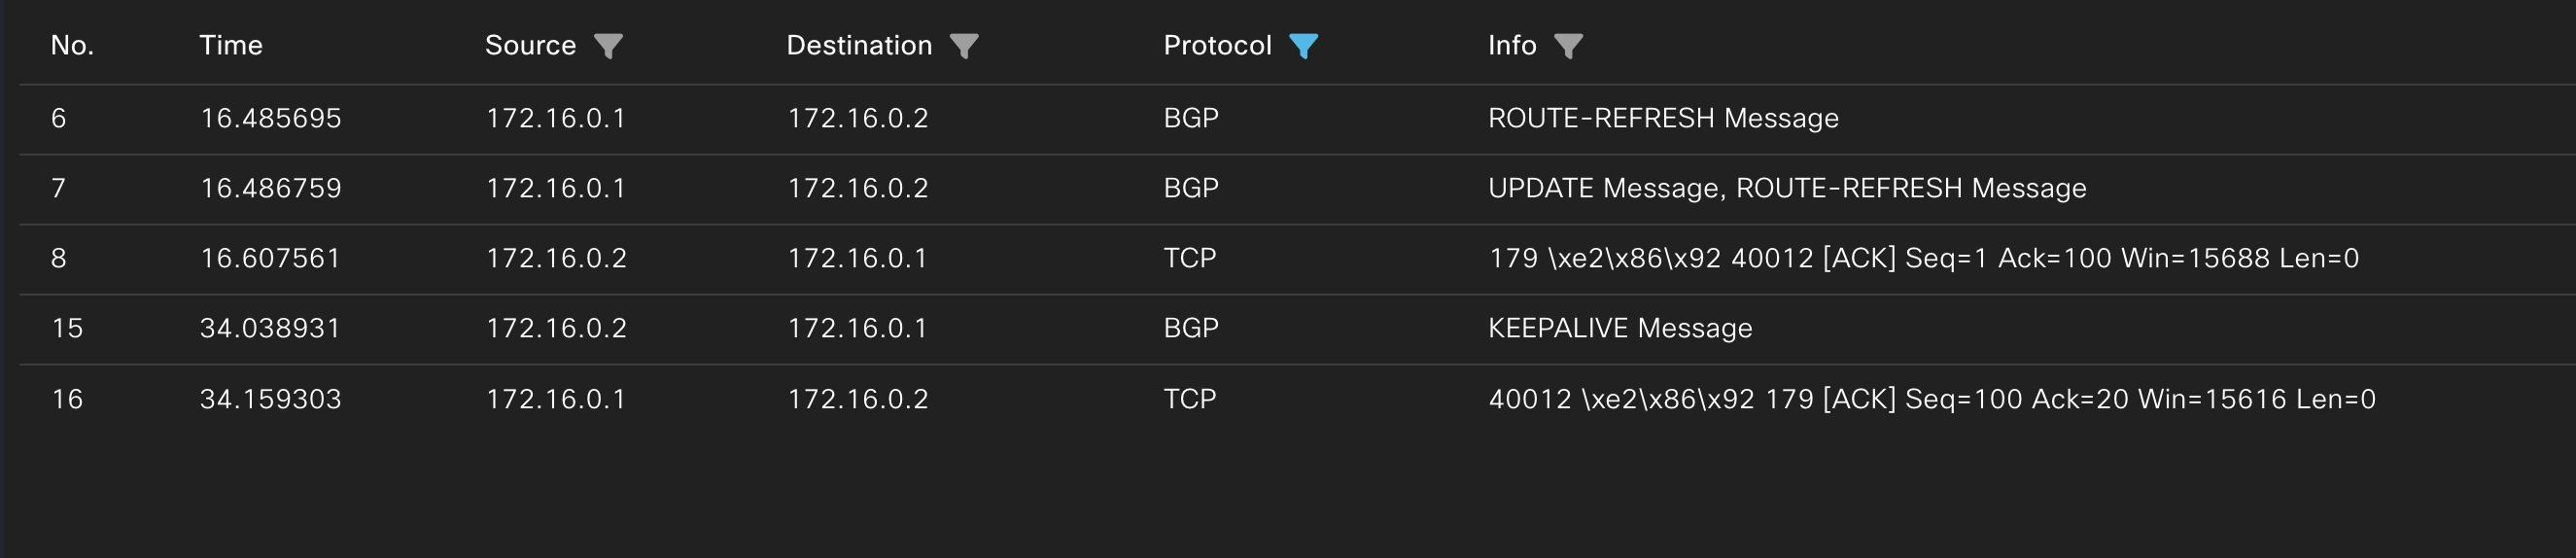This screenshot has width=2576, height=558.
Task: Sort by the No. column header
Action: 72,45
